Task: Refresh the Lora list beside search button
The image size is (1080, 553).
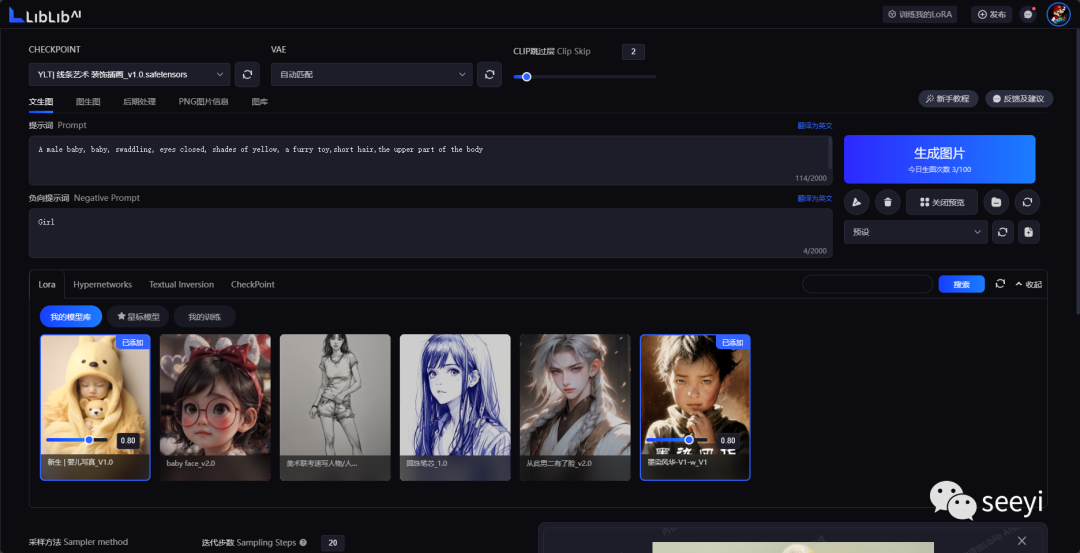Action: (x=1000, y=284)
